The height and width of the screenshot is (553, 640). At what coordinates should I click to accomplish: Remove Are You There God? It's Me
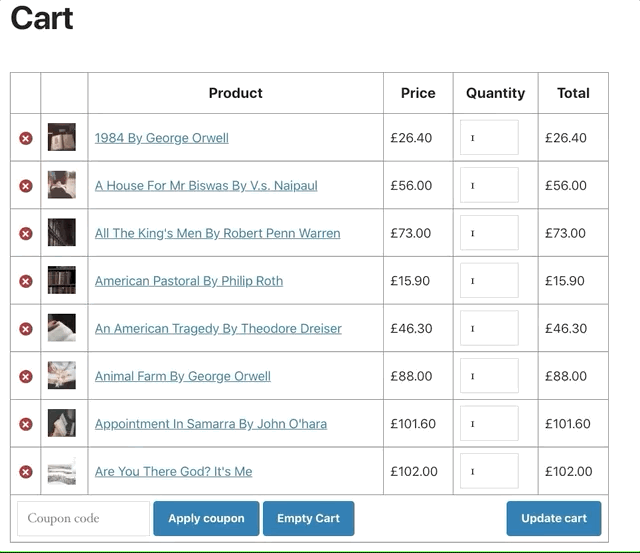(x=26, y=472)
